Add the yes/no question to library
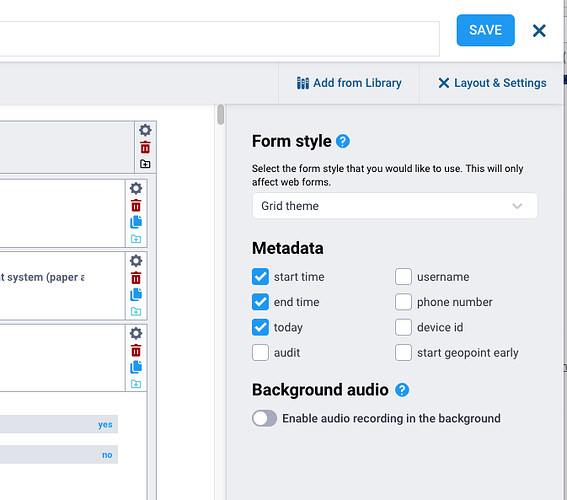 [x=136, y=384]
